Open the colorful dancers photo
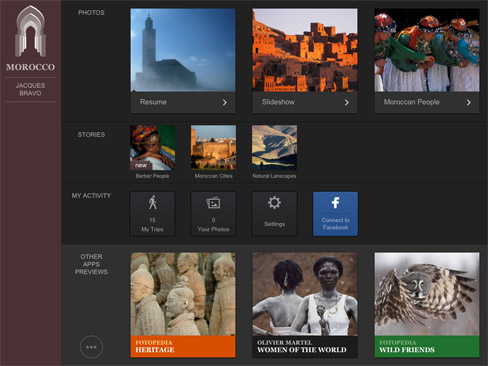Viewport: 488px width, 366px height. [427, 50]
